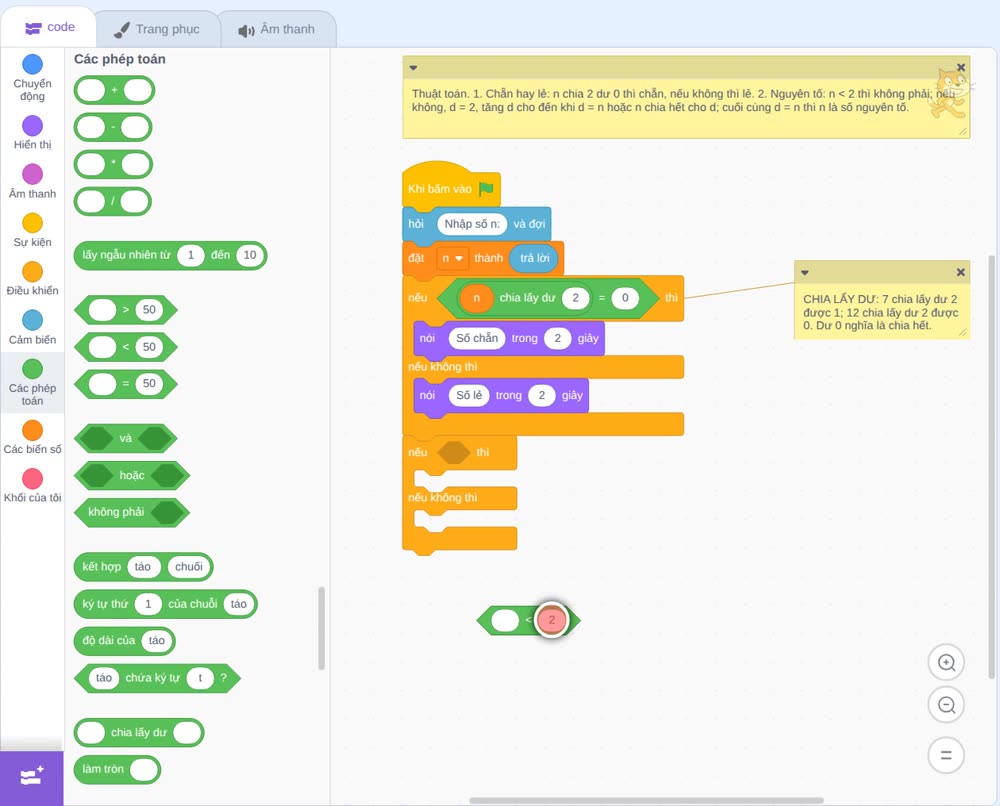Close the CHIA LẤY DƯ comment note
Viewport: 1000px width, 806px height.
click(961, 272)
